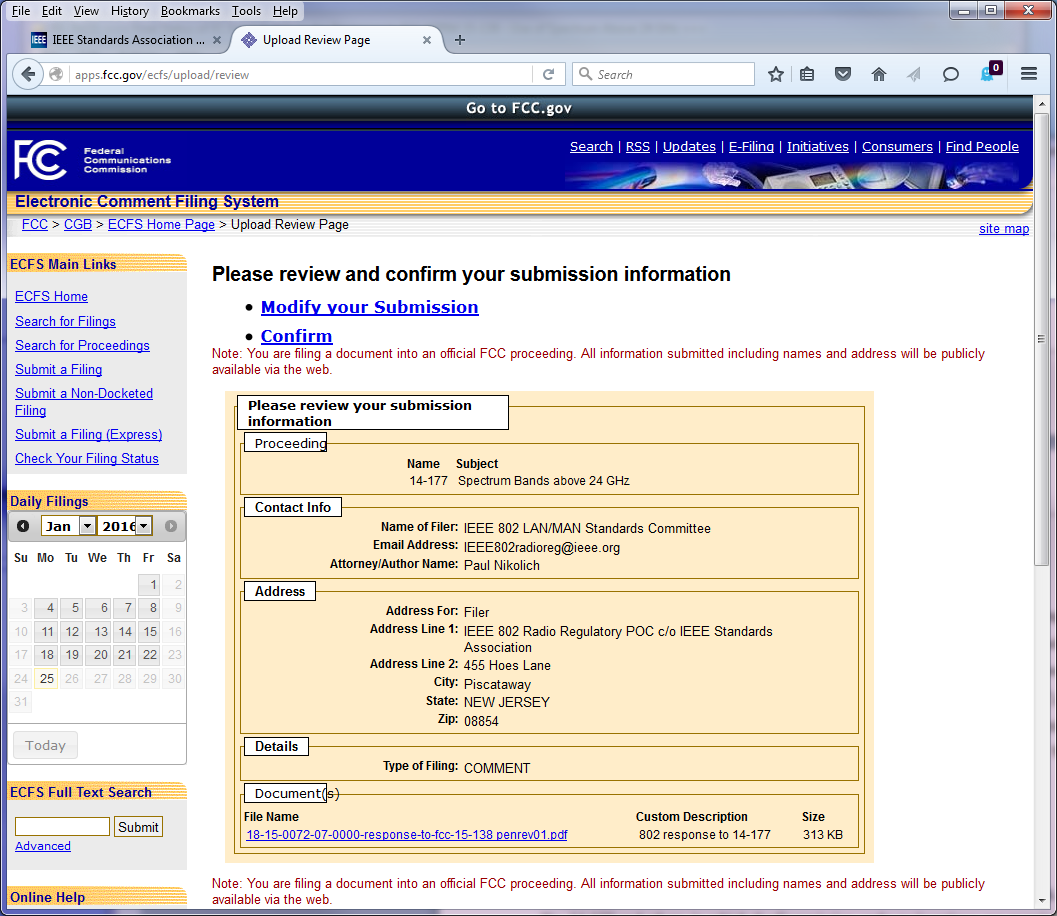
Task: Click Modify your Submission link
Action: [369, 307]
